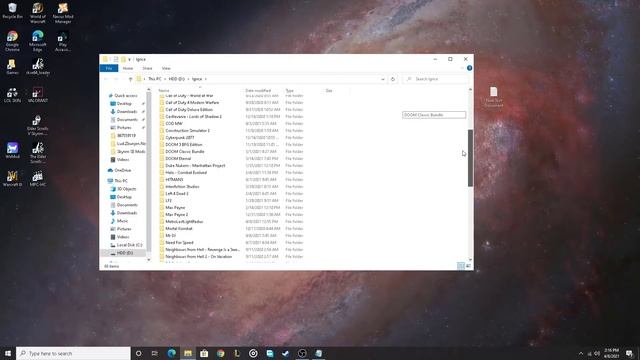Select the Cyberpunk 2077 folder

click(180, 138)
